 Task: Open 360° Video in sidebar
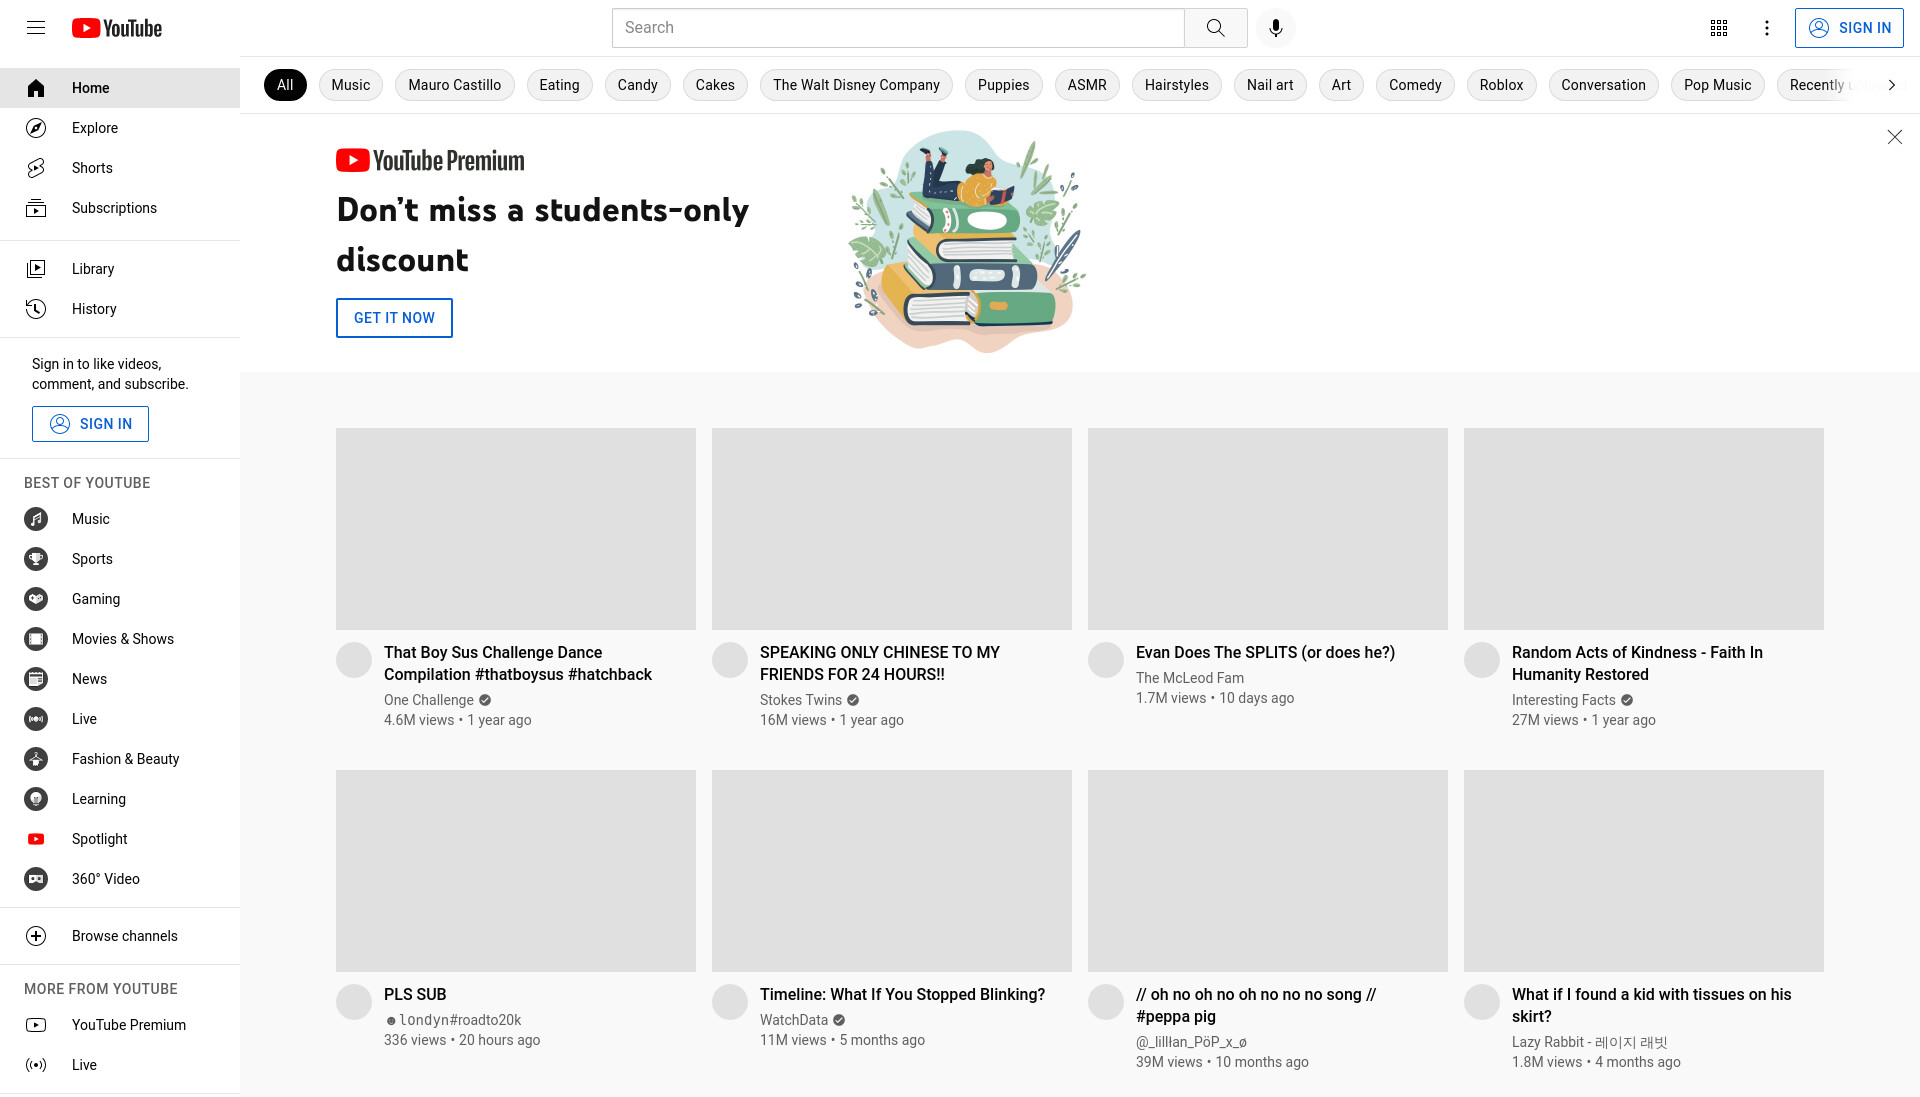pyautogui.click(x=120, y=879)
